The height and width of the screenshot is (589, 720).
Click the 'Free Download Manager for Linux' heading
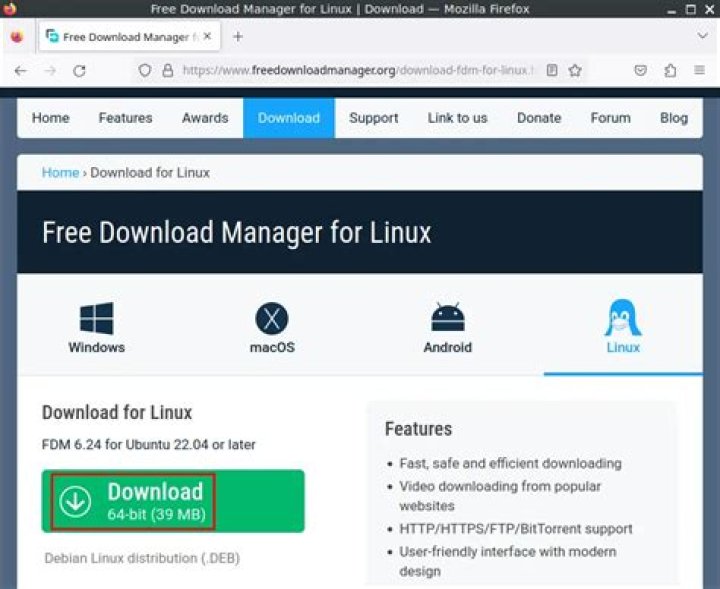pos(236,232)
